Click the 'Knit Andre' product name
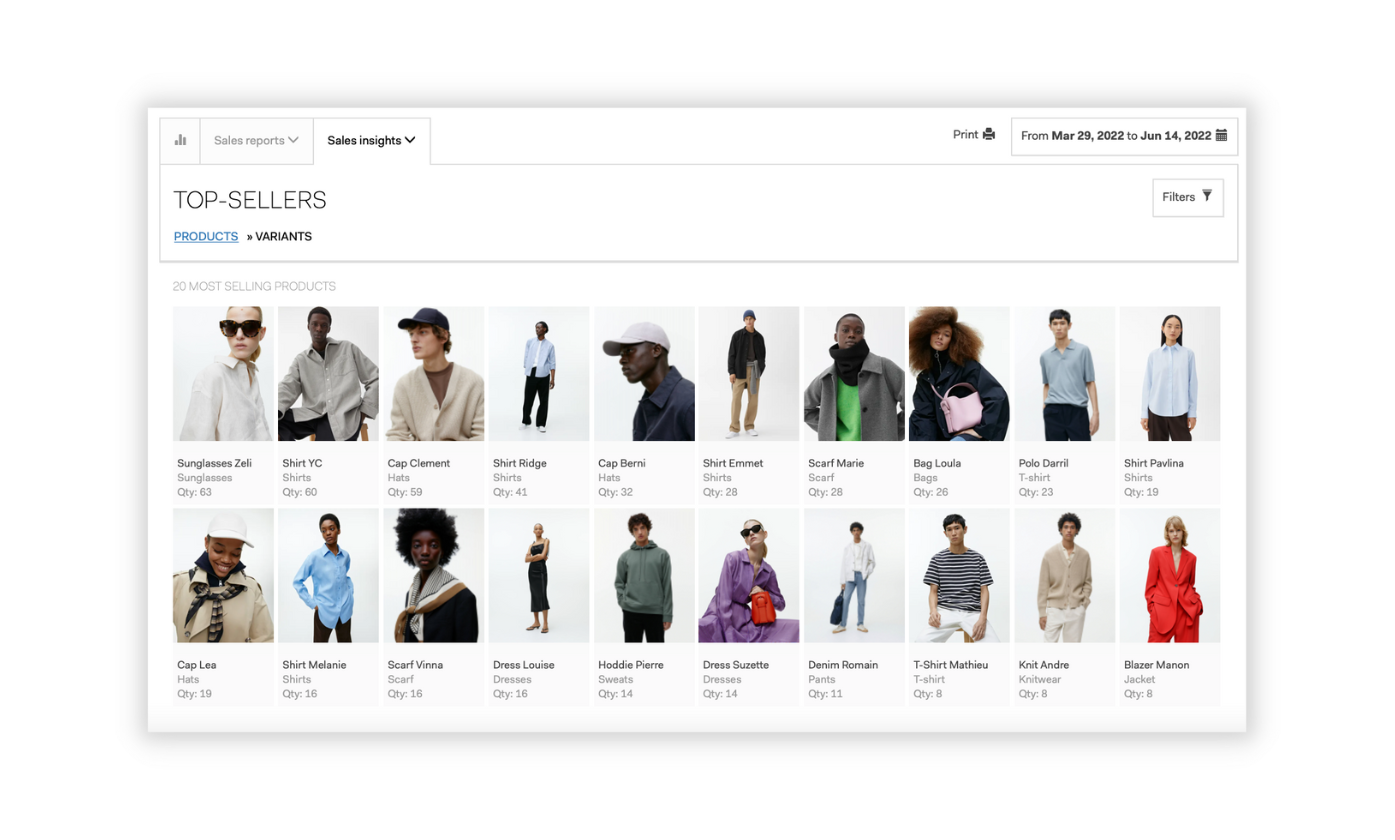This screenshot has width=1395, height=840. click(1044, 664)
